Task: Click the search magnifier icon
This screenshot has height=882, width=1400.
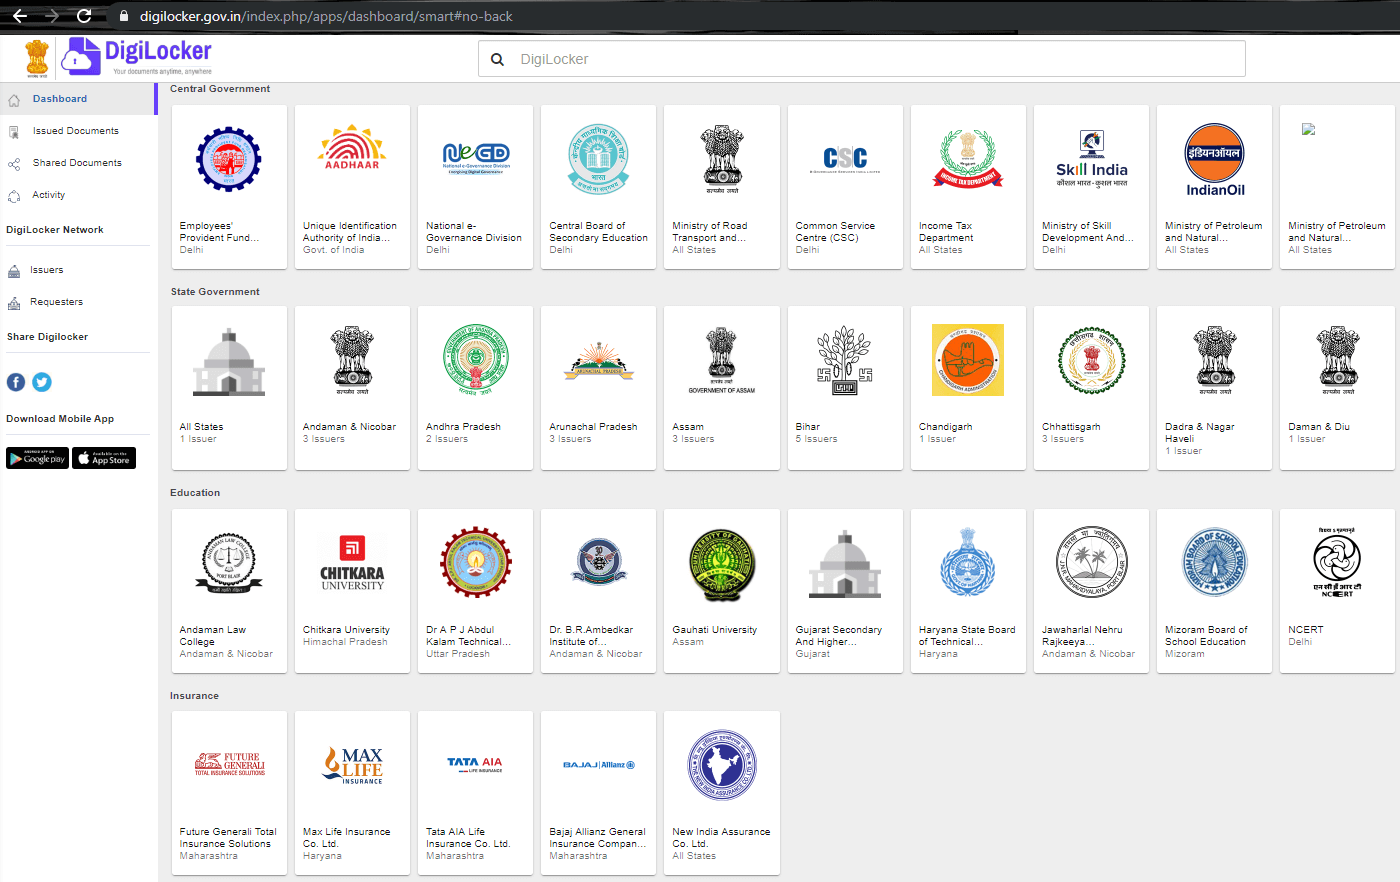Action: point(497,59)
